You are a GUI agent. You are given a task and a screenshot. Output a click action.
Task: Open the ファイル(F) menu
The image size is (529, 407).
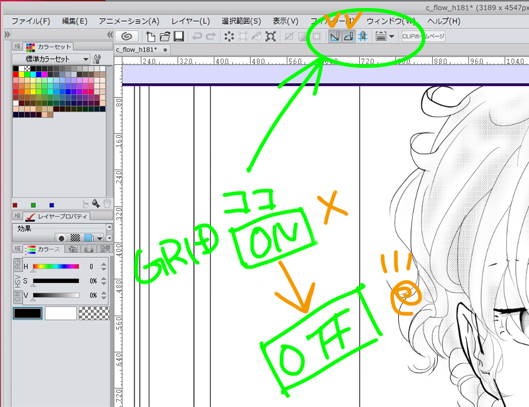(x=31, y=21)
